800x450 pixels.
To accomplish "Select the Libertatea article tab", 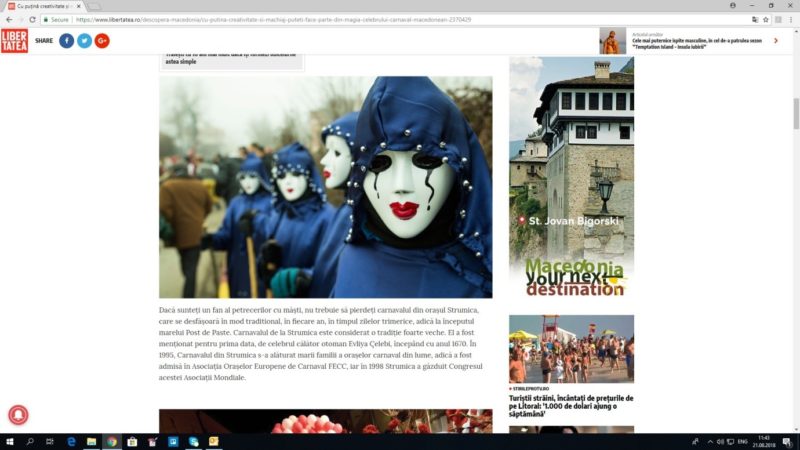I will coord(45,6).
